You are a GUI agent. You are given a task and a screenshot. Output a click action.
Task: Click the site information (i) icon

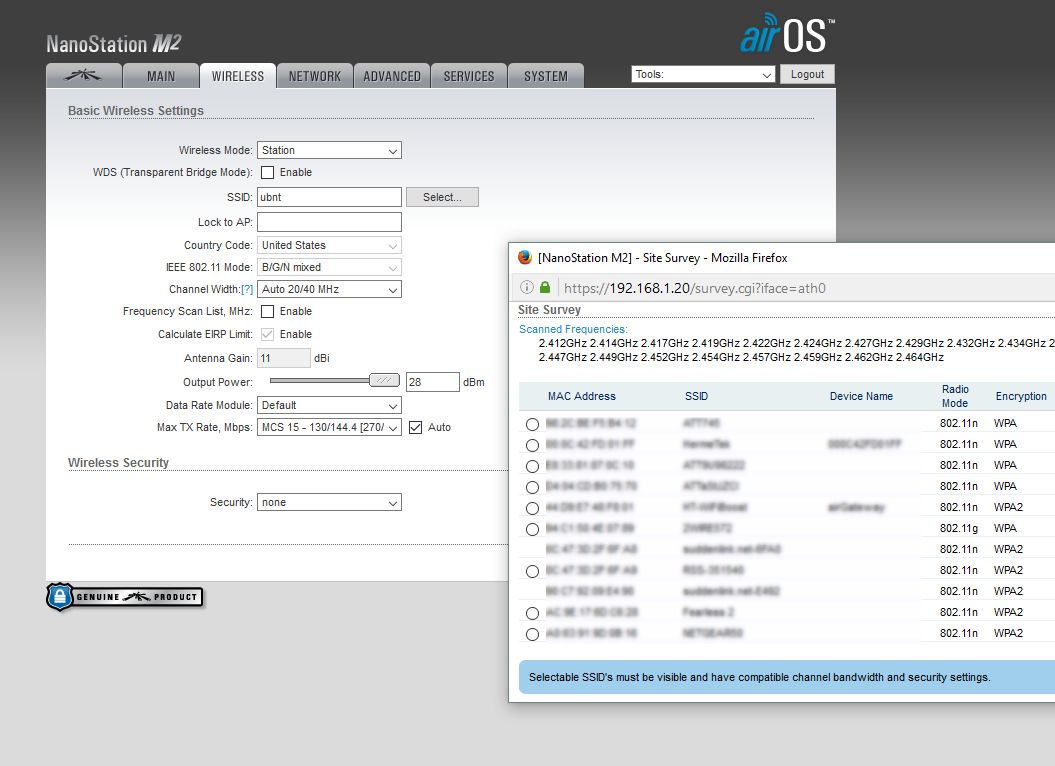tap(527, 287)
